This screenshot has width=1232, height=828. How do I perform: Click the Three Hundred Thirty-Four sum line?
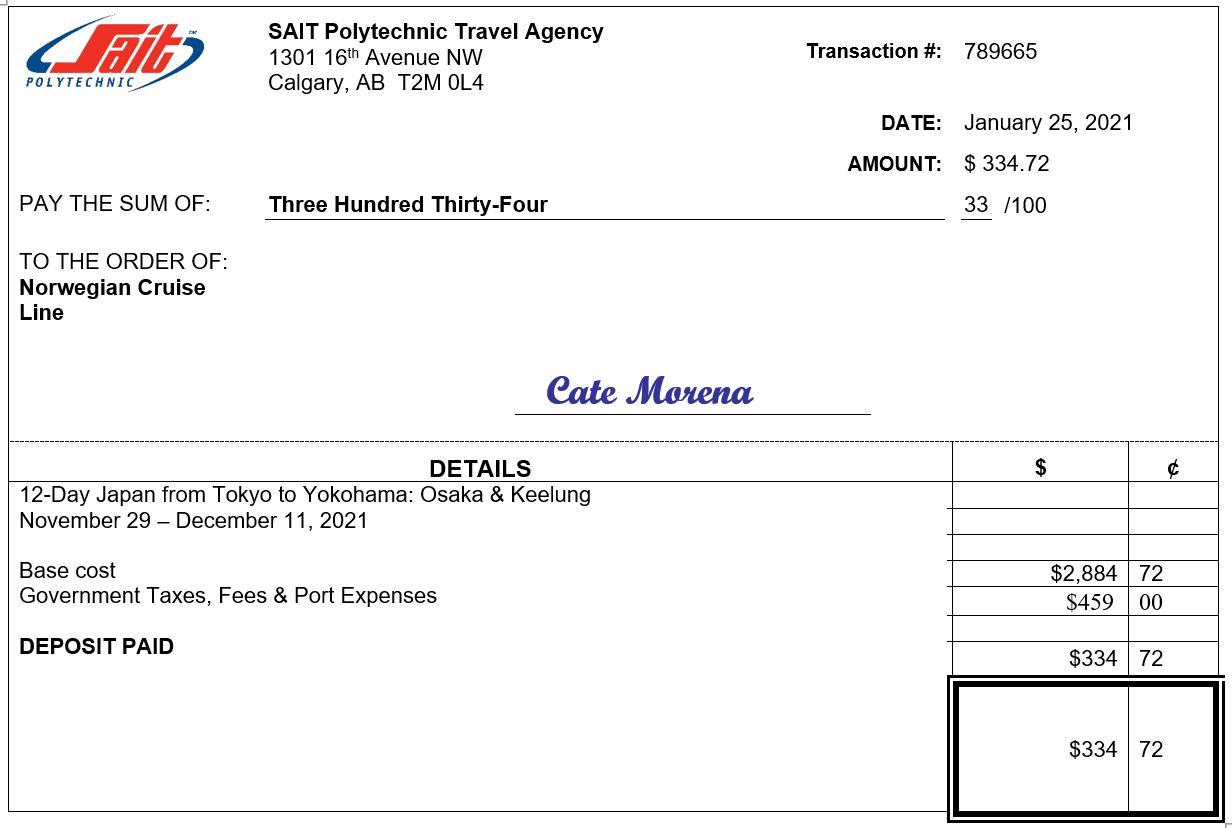408,205
